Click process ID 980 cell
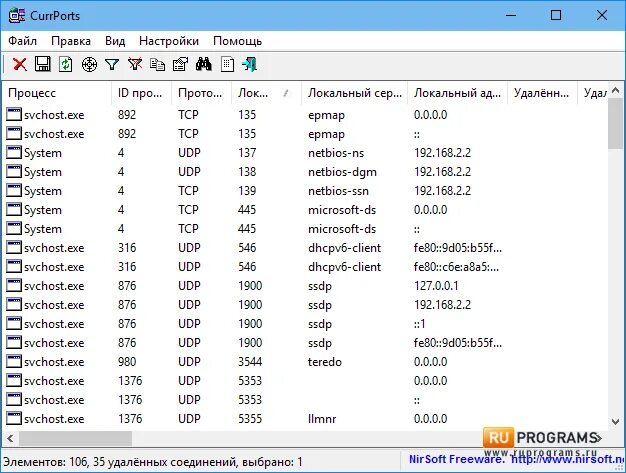 click(x=127, y=362)
